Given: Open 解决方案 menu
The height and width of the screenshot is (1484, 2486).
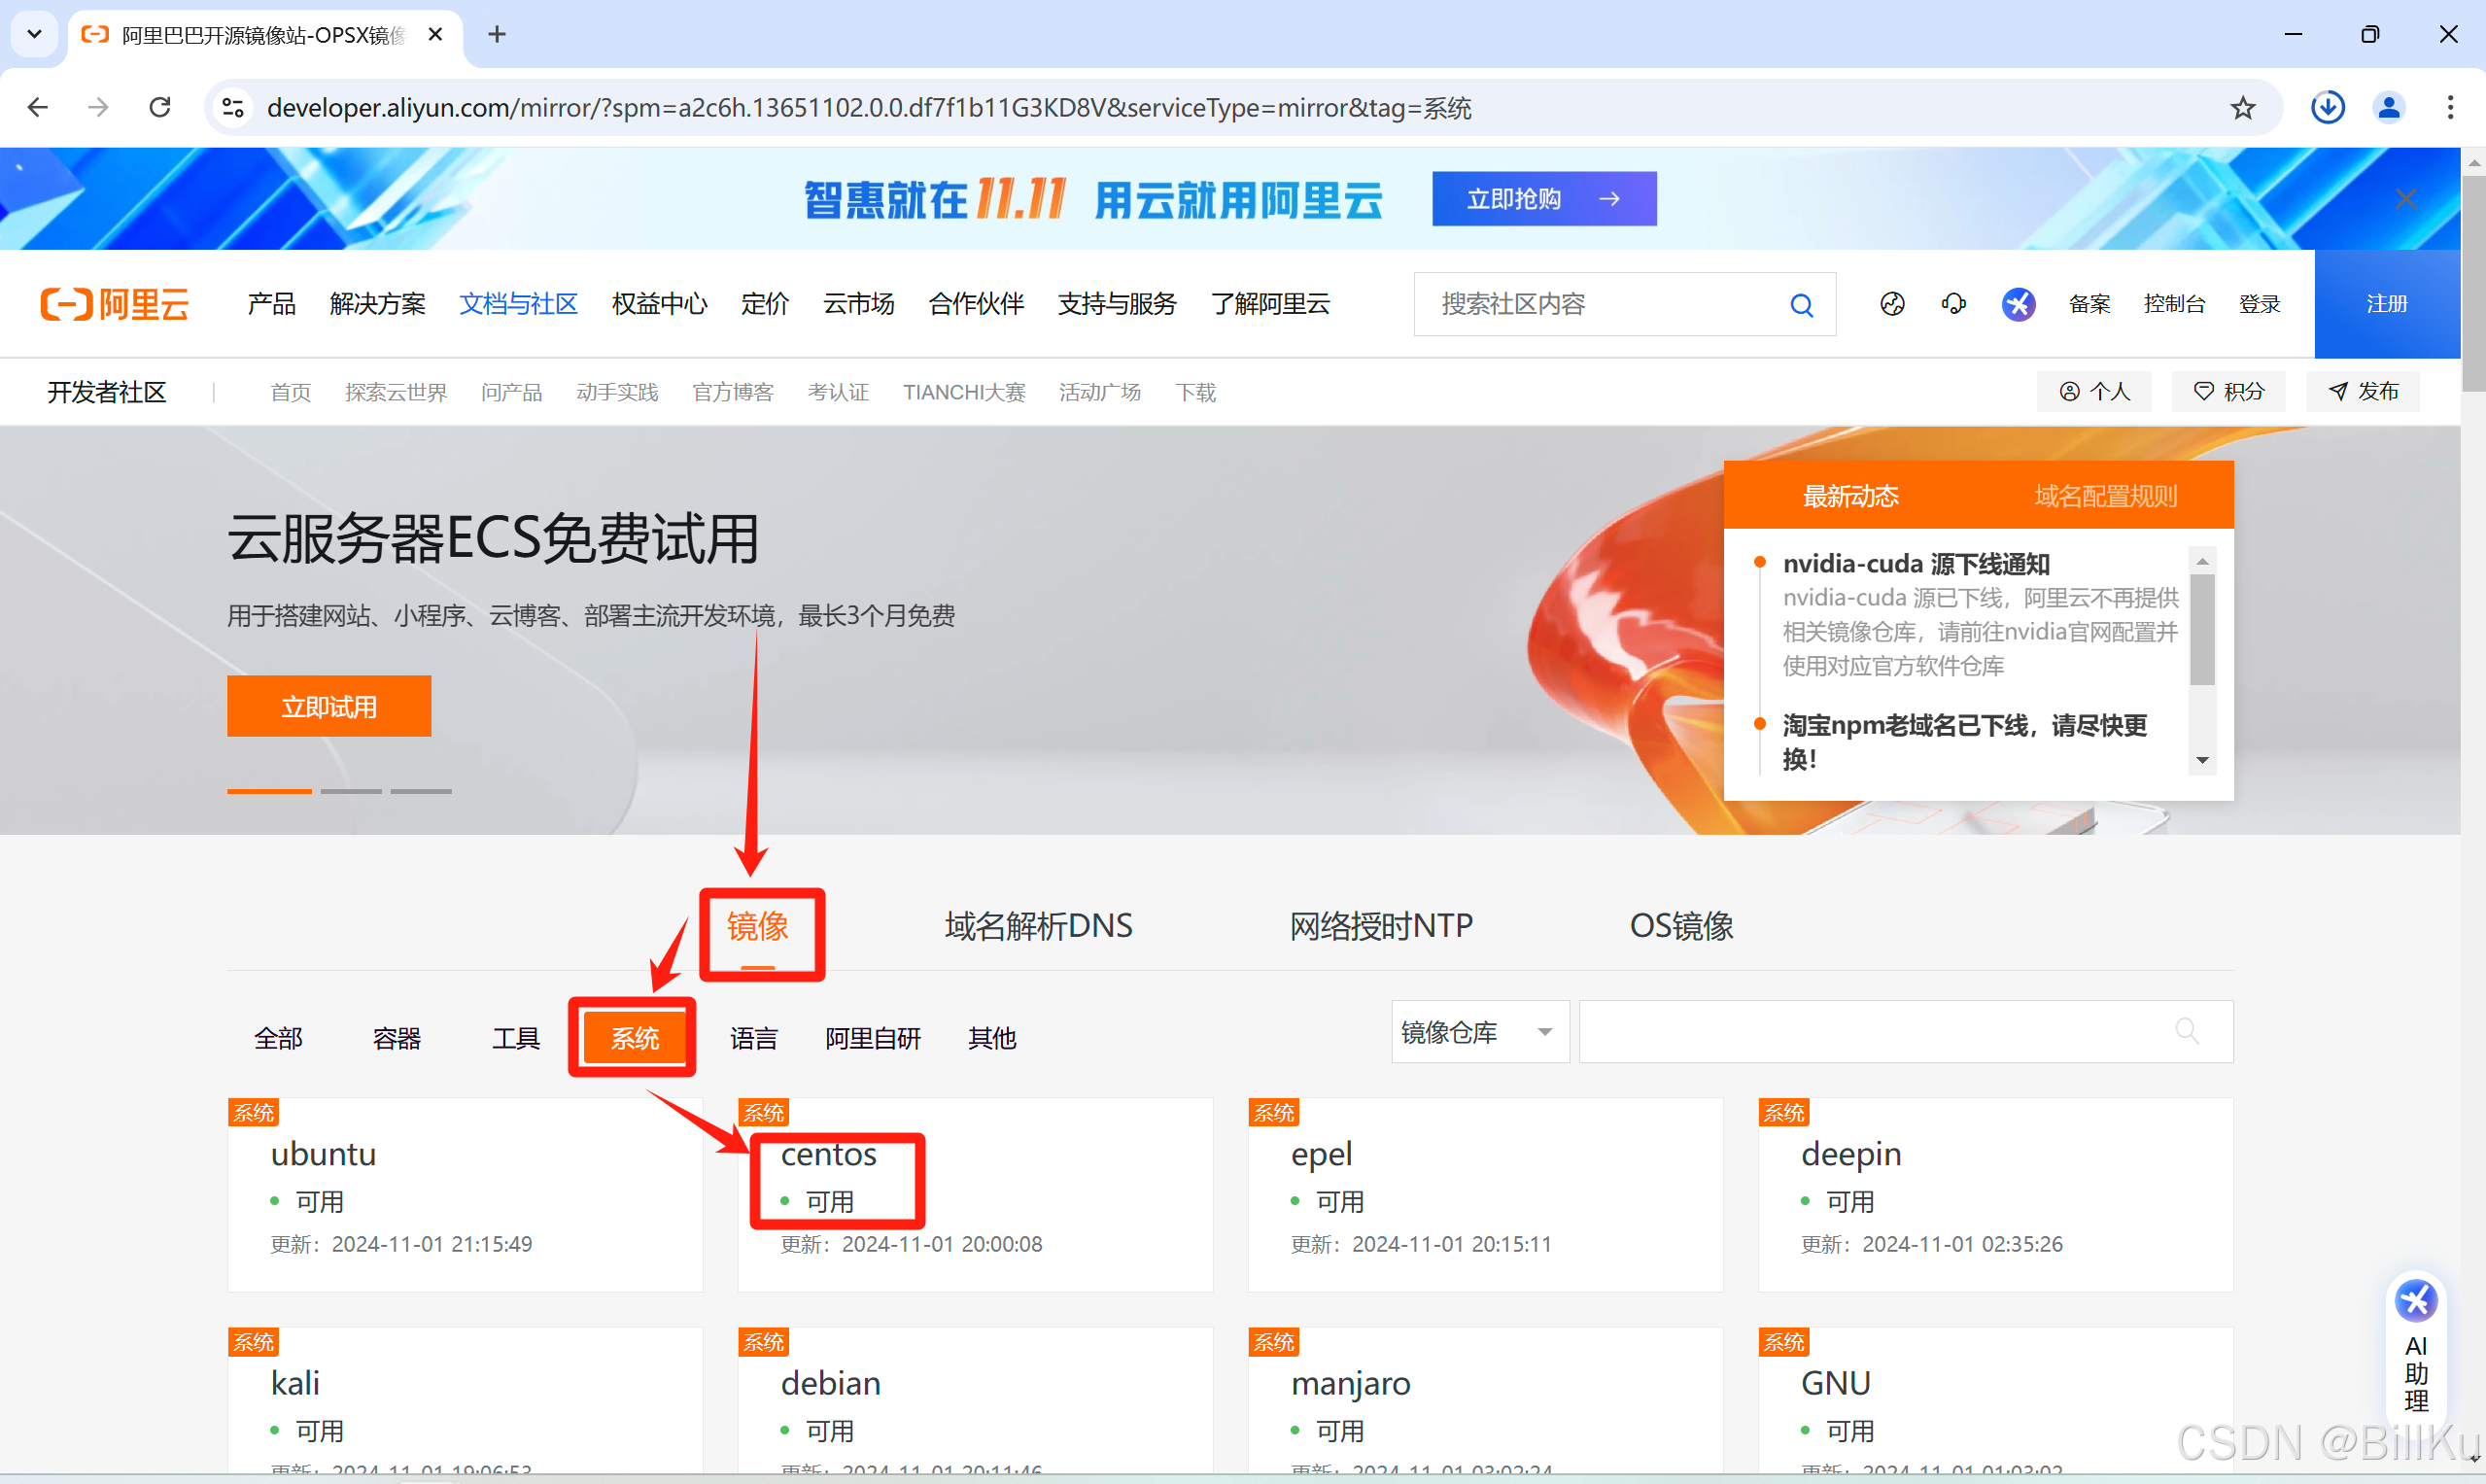Looking at the screenshot, I should coord(377,304).
